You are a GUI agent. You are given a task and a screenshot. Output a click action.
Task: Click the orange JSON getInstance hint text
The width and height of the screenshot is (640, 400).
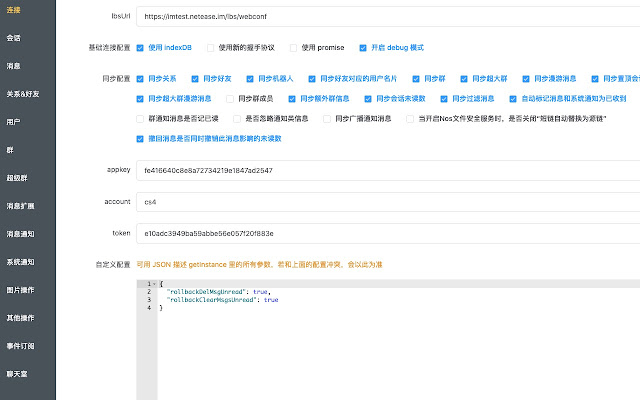(259, 264)
